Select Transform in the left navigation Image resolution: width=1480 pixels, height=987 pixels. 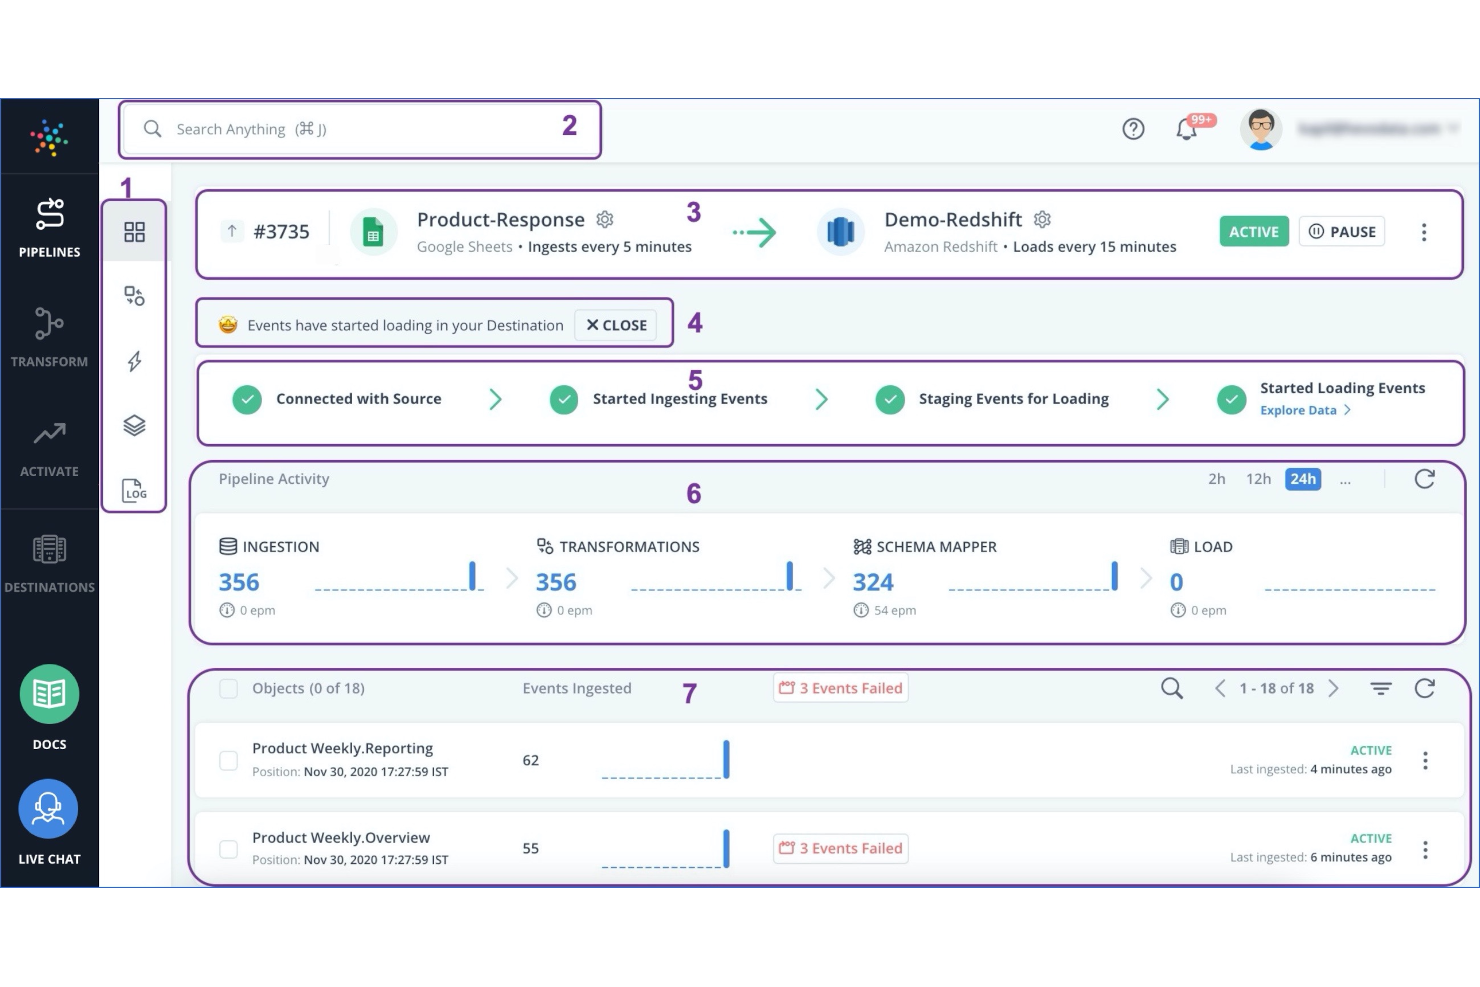click(x=48, y=335)
